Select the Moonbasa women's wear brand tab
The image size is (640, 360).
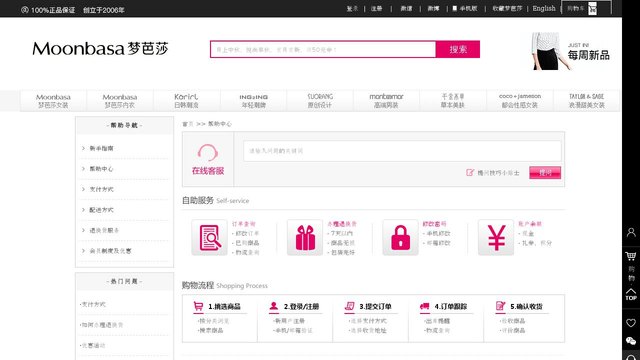pyautogui.click(x=53, y=101)
